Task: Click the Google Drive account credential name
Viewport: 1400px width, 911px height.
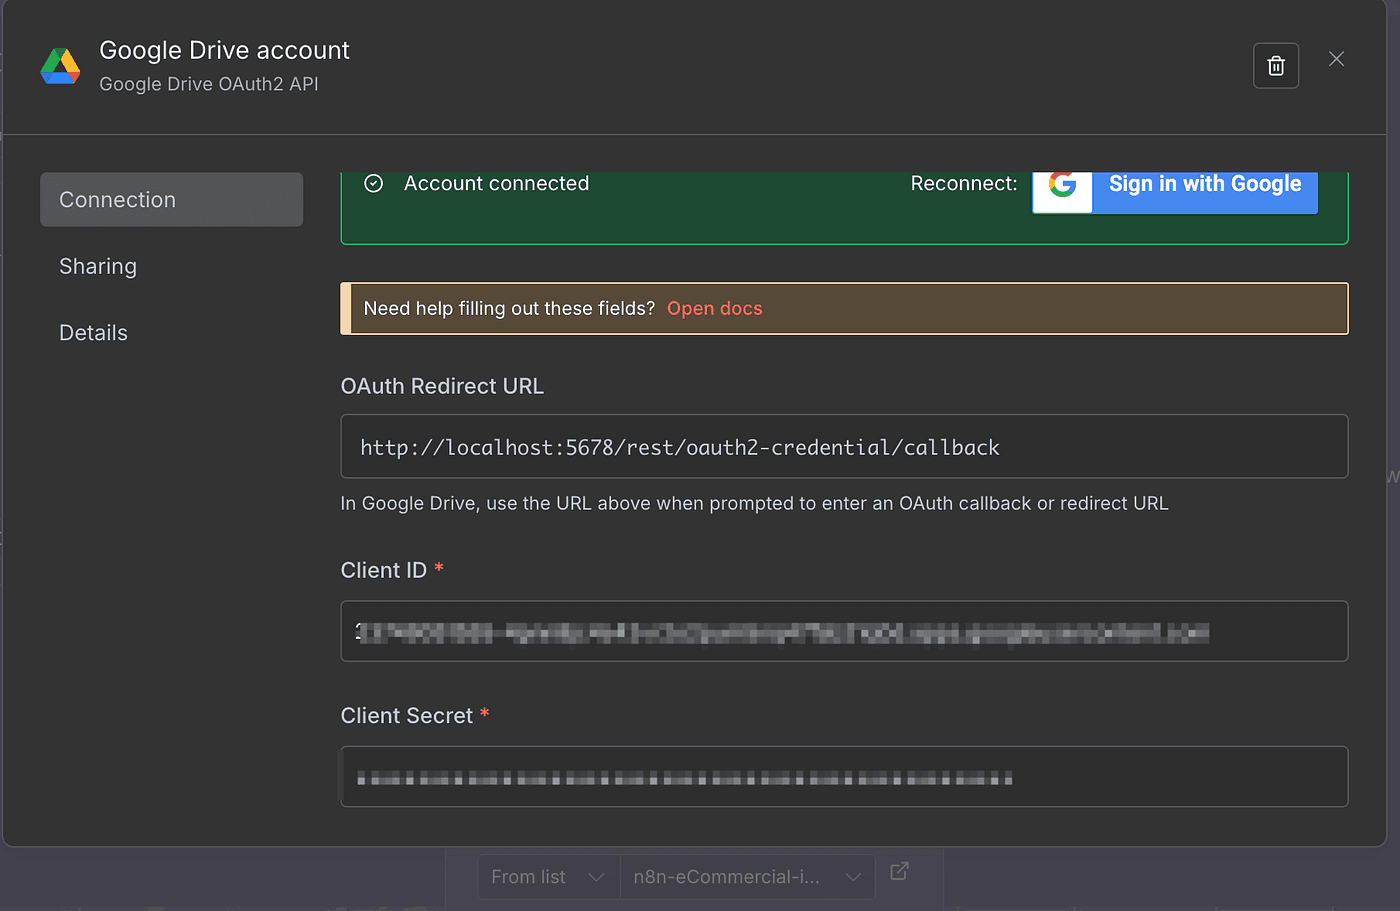Action: pos(224,51)
